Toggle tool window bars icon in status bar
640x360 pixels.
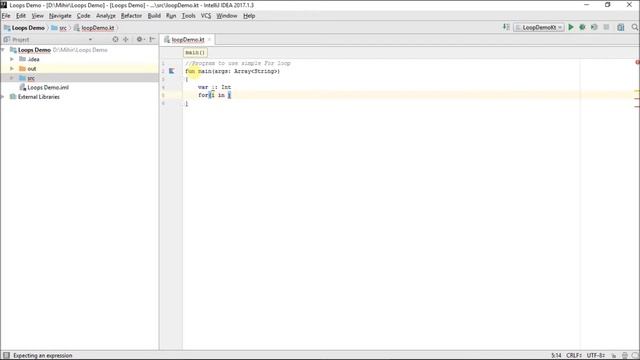point(6,356)
